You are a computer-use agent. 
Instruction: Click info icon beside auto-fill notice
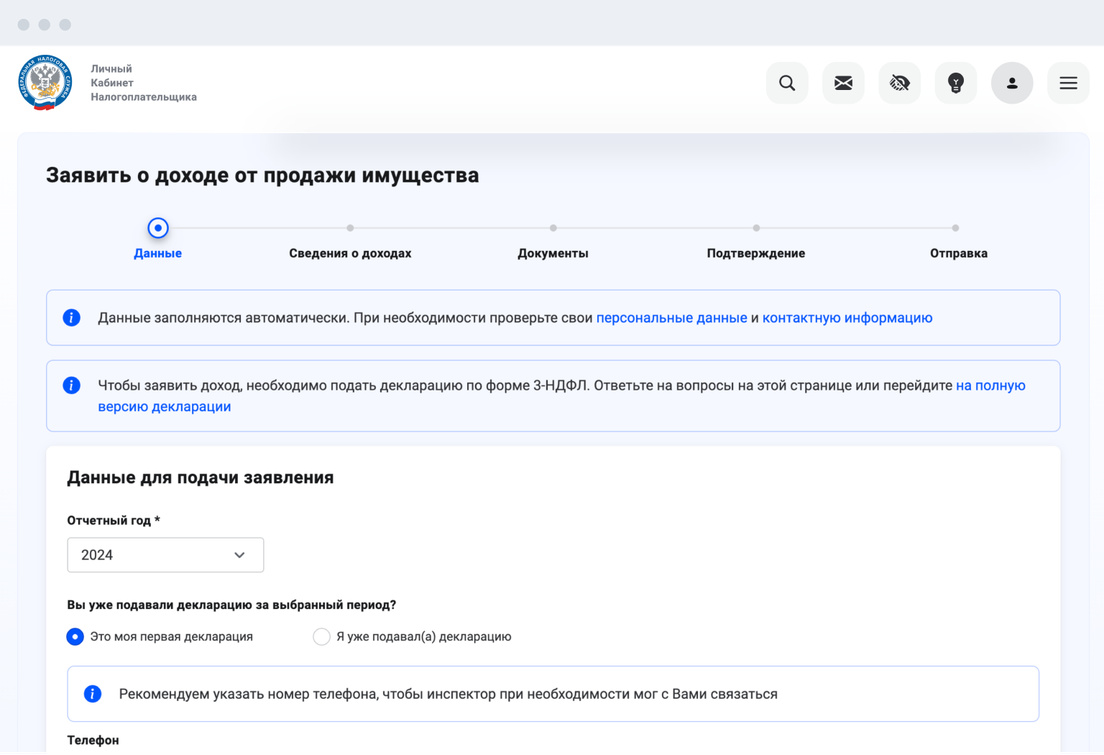click(72, 318)
